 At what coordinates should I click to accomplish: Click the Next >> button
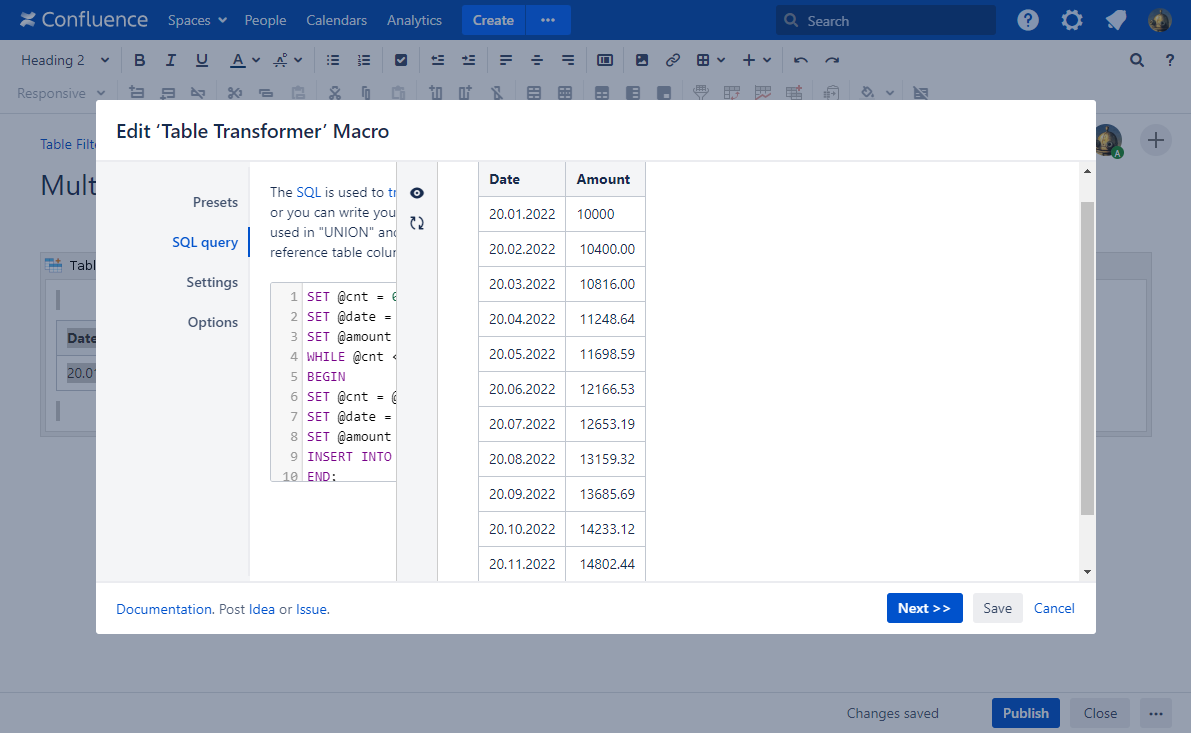pos(924,608)
